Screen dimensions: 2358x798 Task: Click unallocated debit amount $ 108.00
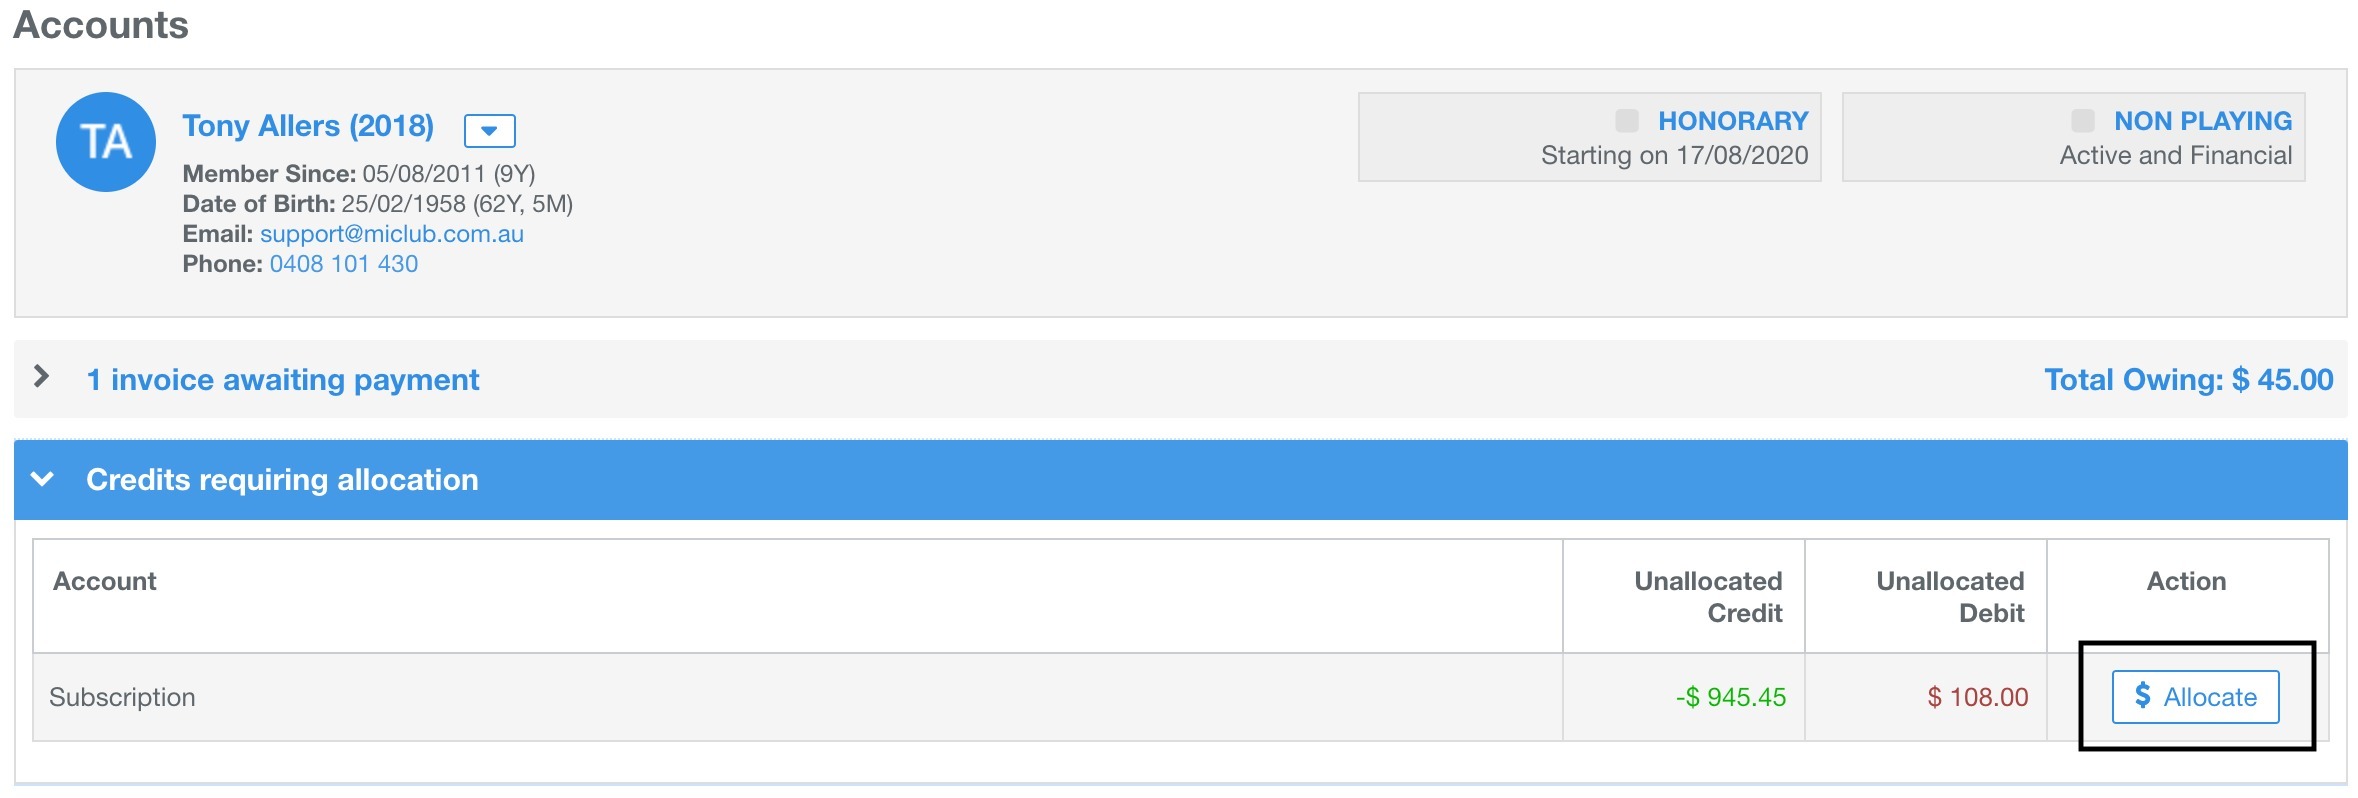point(1978,697)
